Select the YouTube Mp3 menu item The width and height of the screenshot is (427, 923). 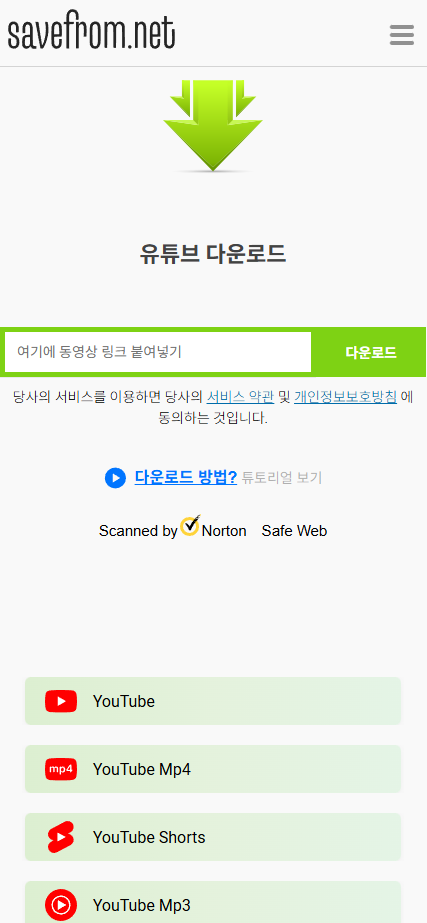213,902
